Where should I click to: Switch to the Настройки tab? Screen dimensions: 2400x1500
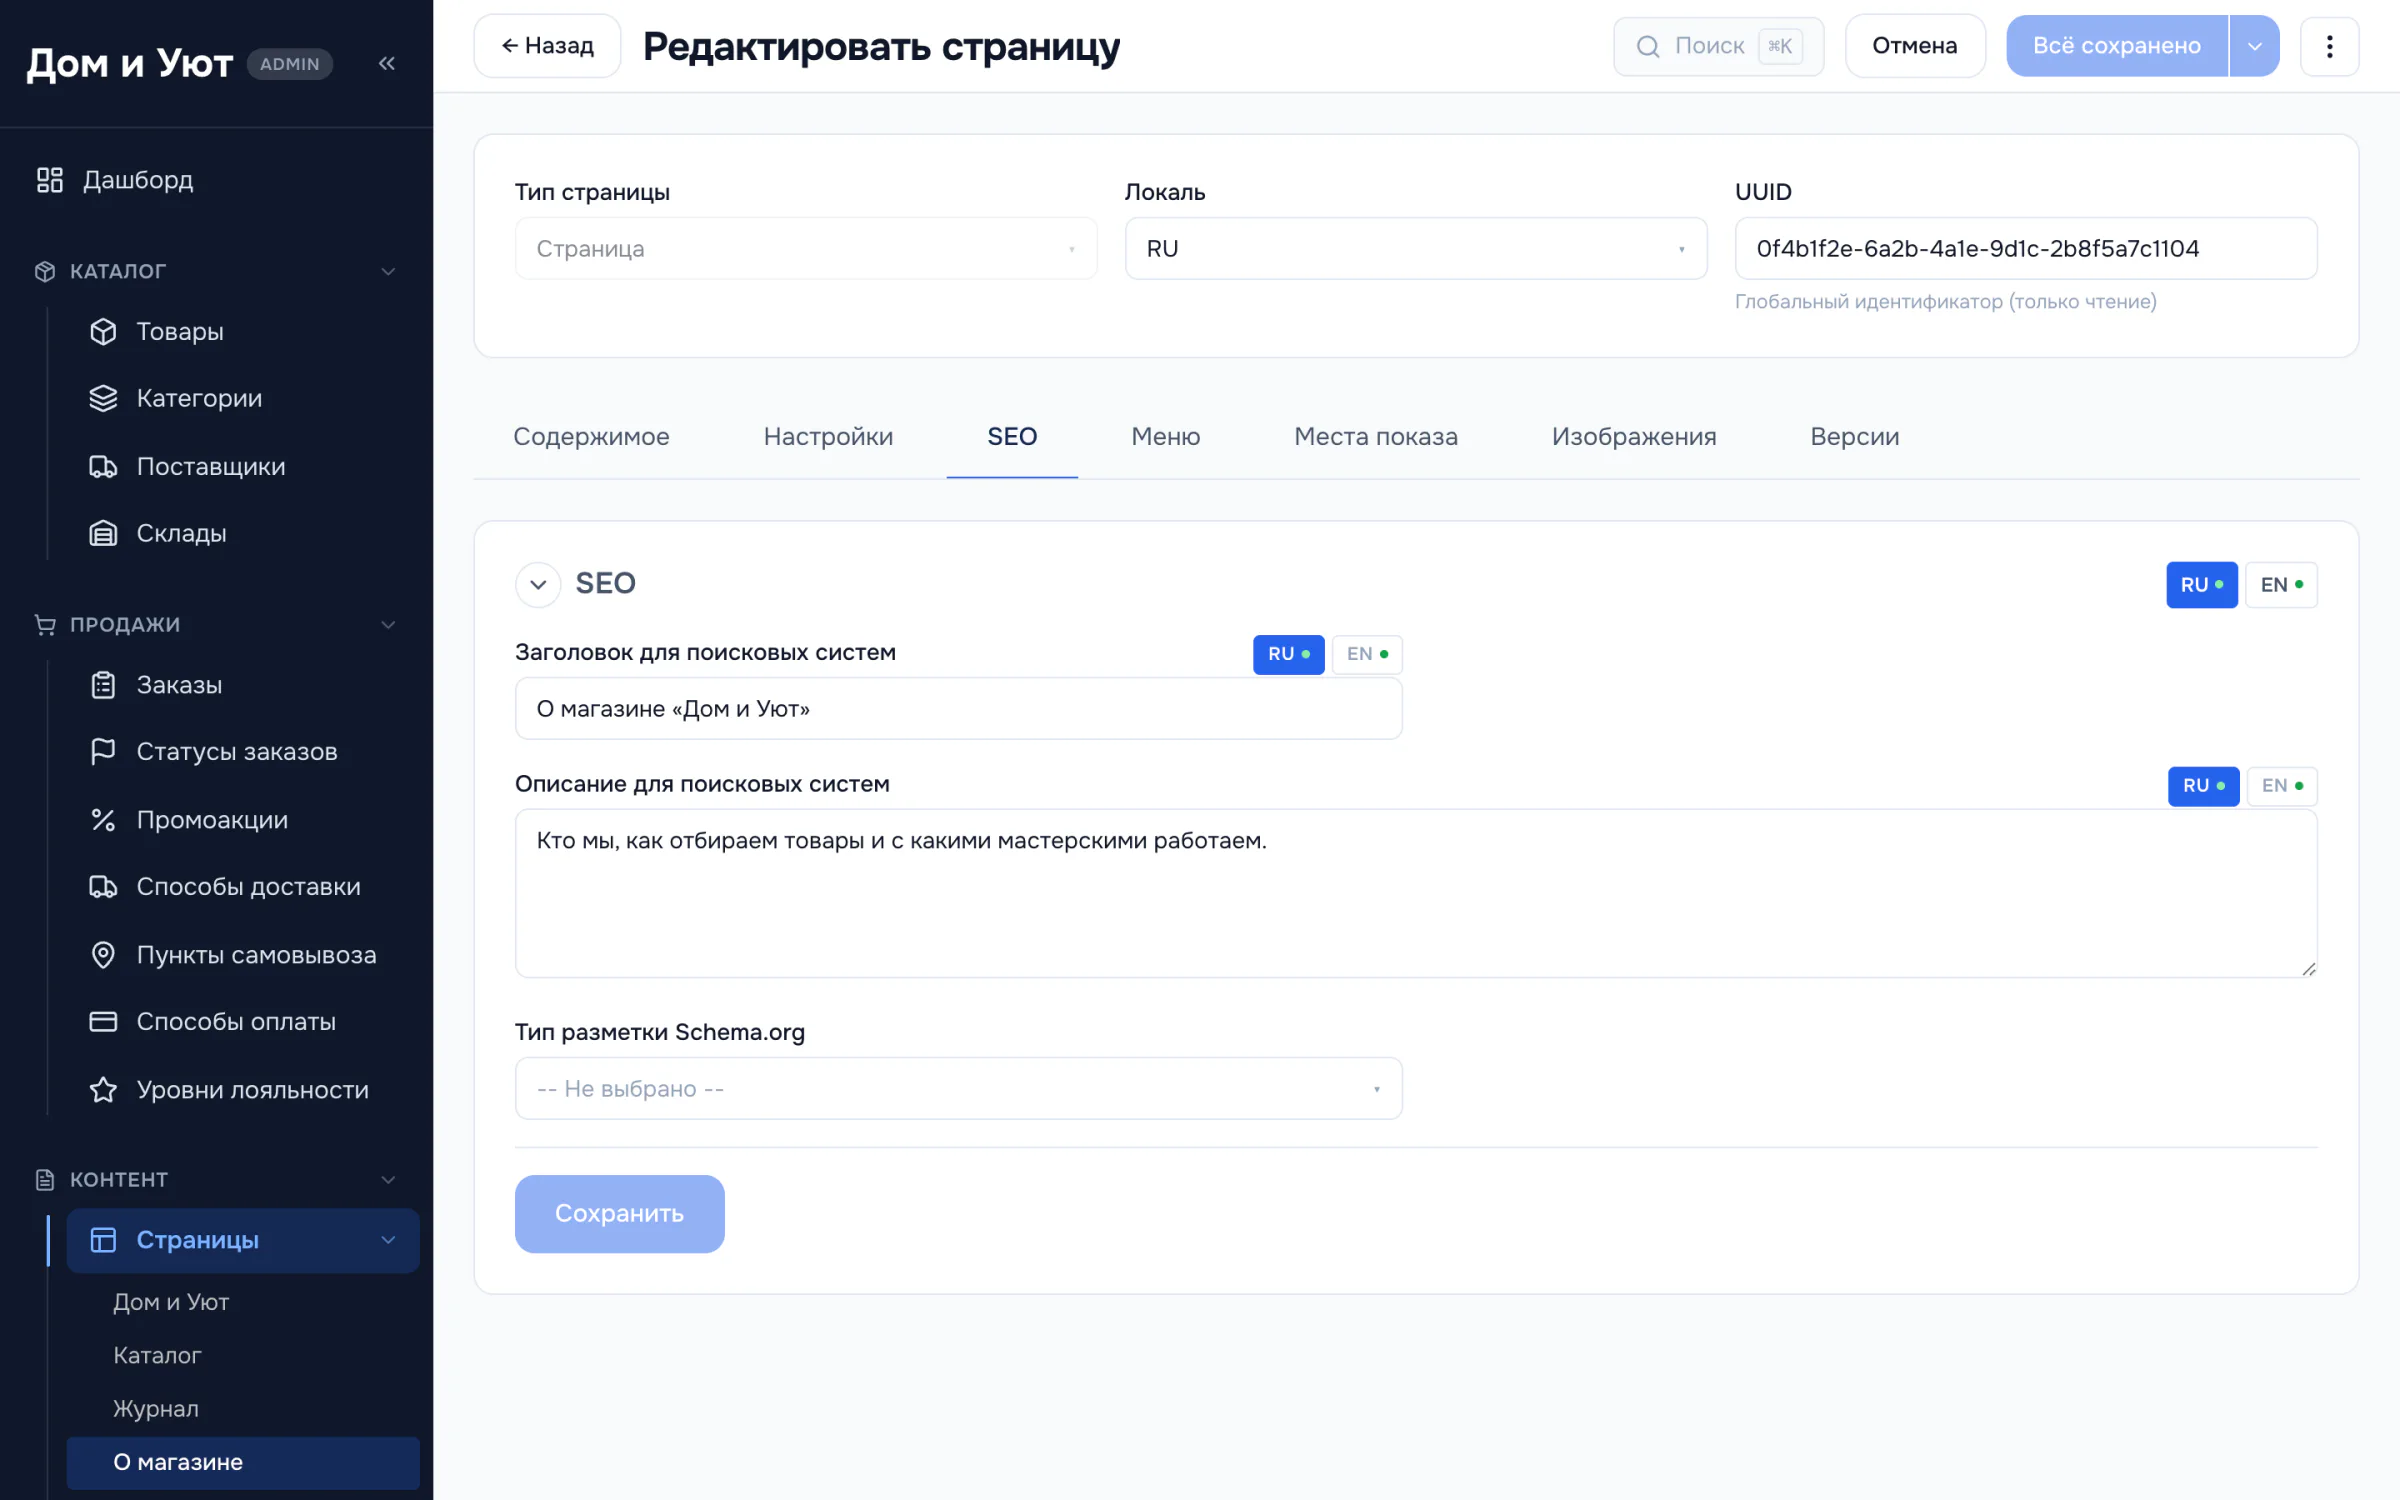click(x=828, y=436)
